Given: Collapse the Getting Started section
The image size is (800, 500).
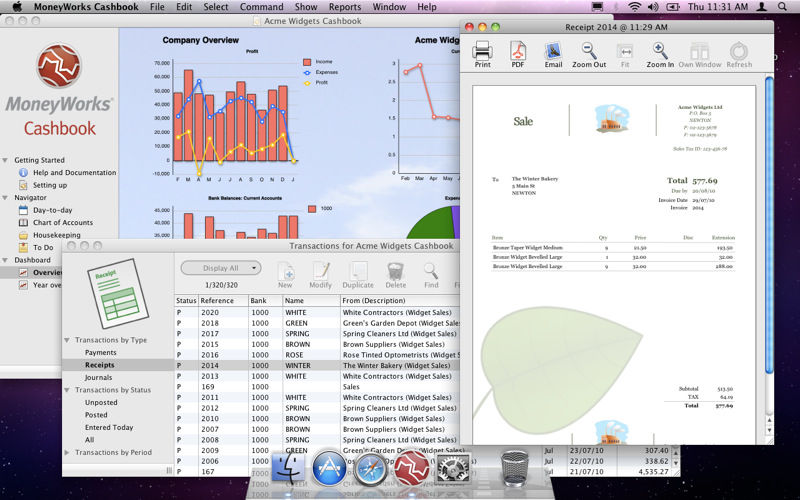Looking at the screenshot, I should (x=5, y=160).
